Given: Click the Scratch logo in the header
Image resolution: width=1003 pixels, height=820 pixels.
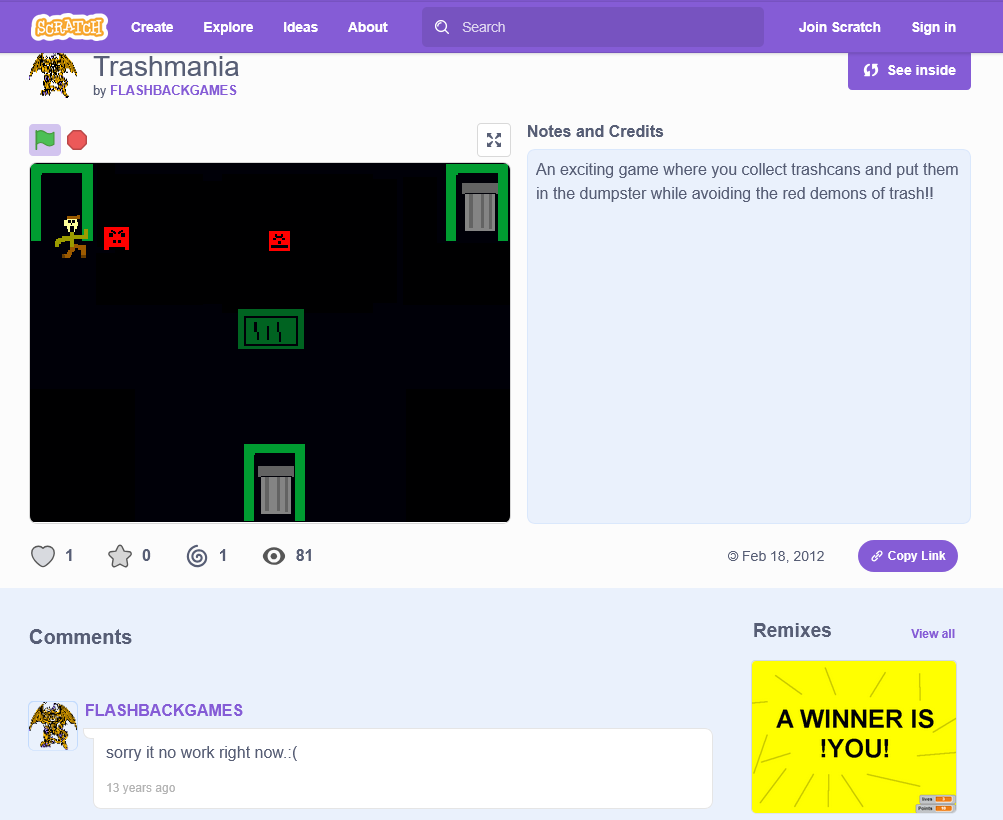Looking at the screenshot, I should [69, 27].
